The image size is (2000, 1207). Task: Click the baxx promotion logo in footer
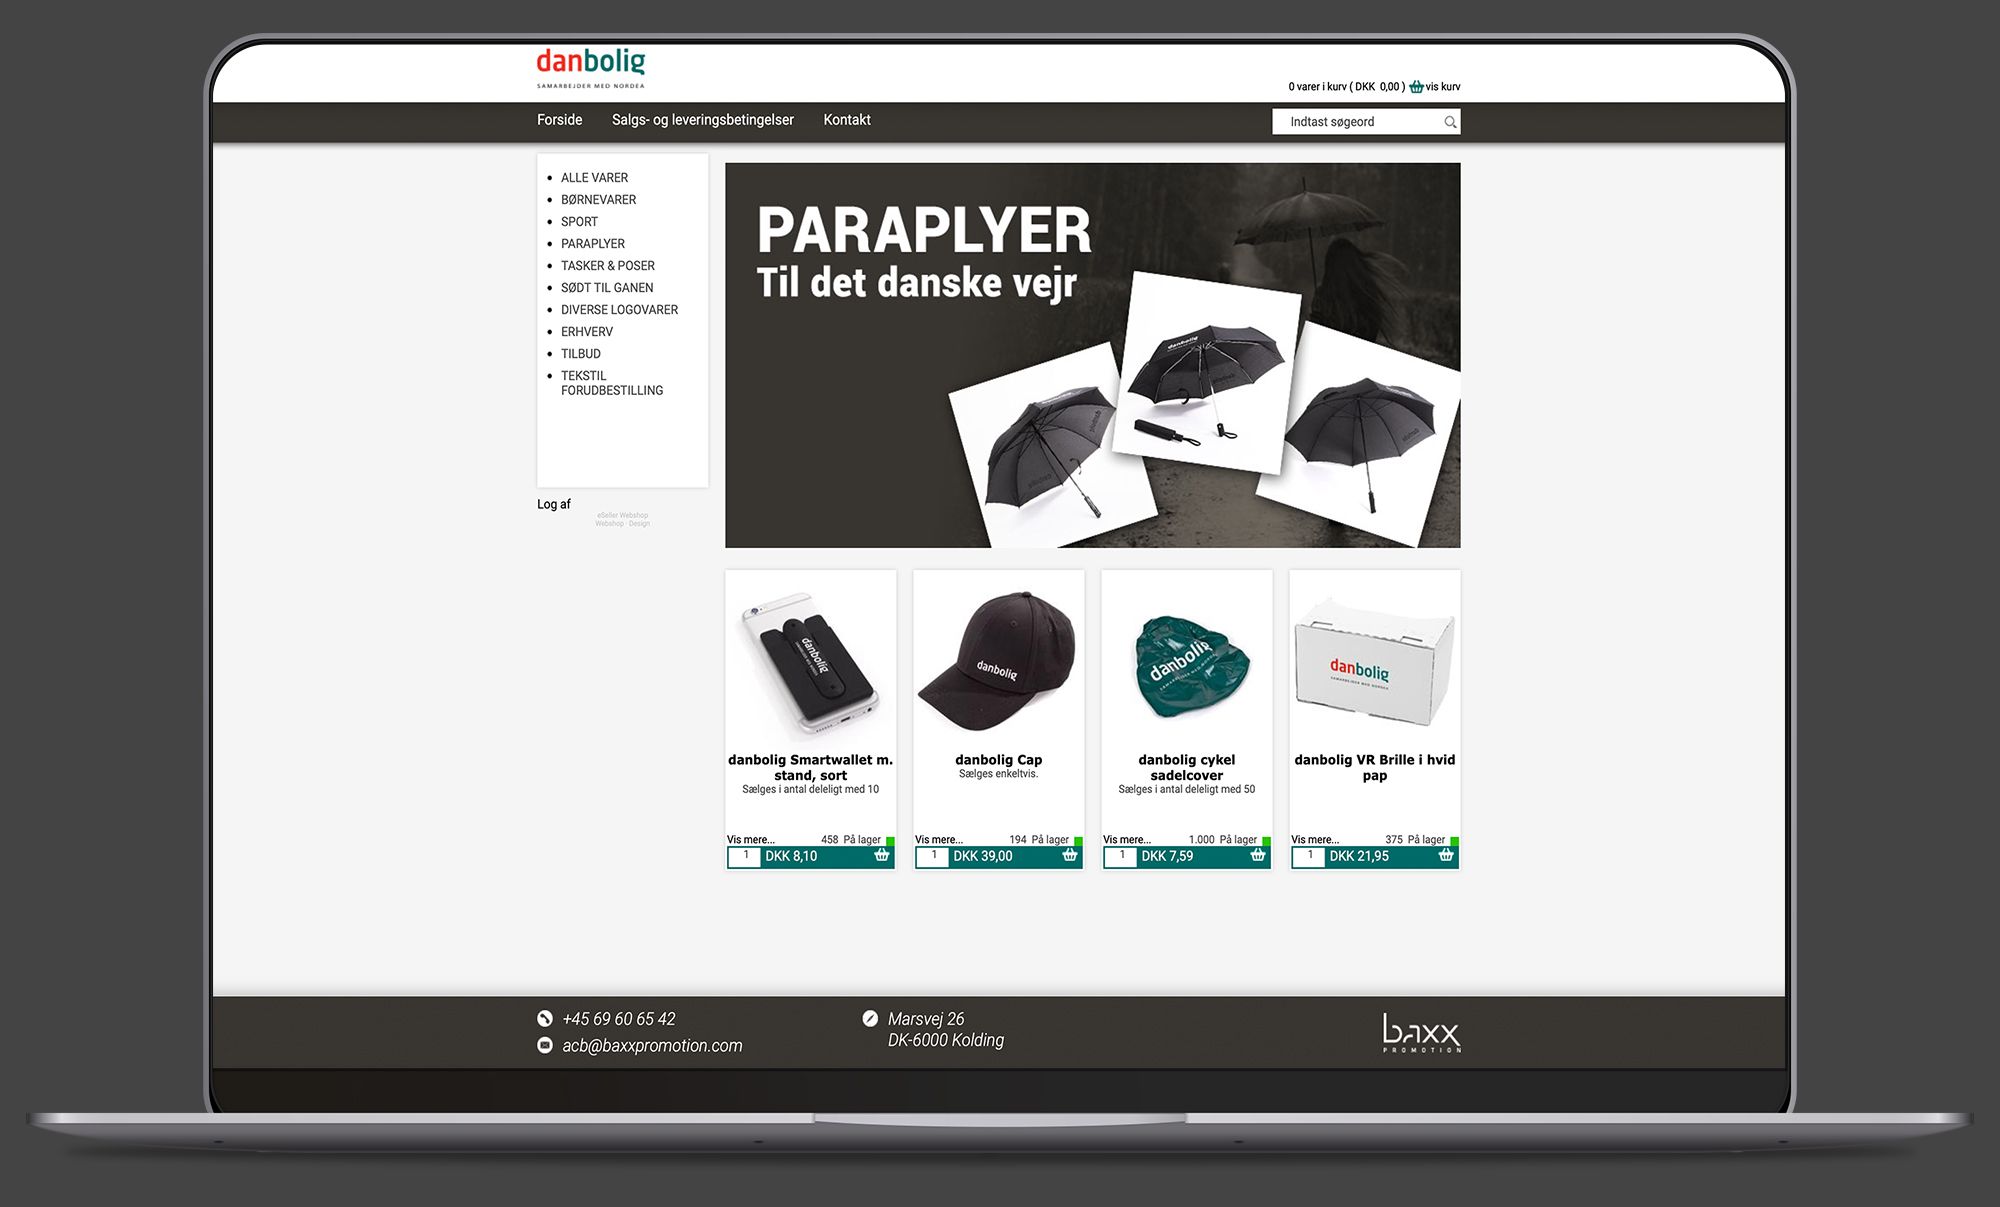(x=1421, y=1033)
